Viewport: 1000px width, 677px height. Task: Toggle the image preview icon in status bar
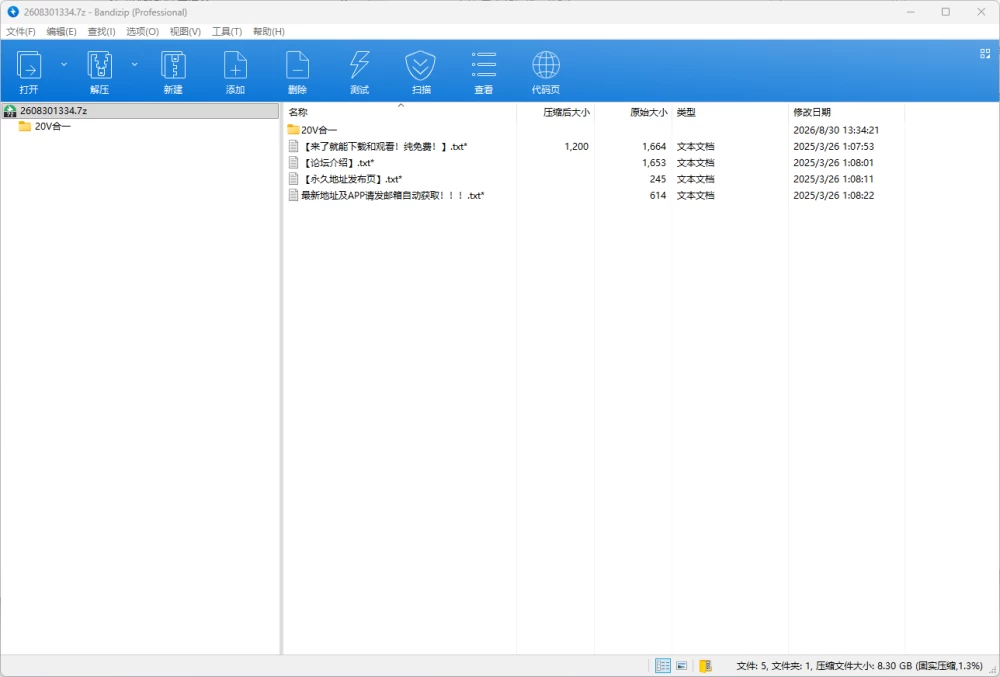682,666
